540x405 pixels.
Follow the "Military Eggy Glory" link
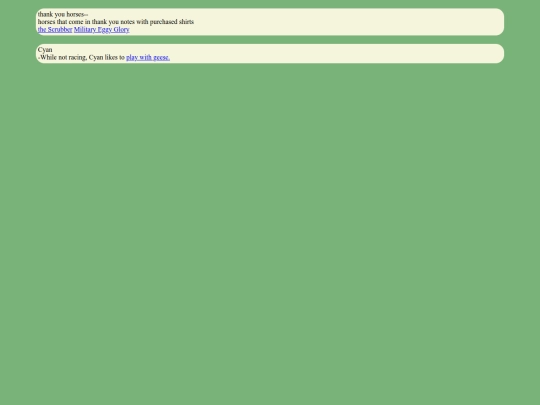coord(102,30)
